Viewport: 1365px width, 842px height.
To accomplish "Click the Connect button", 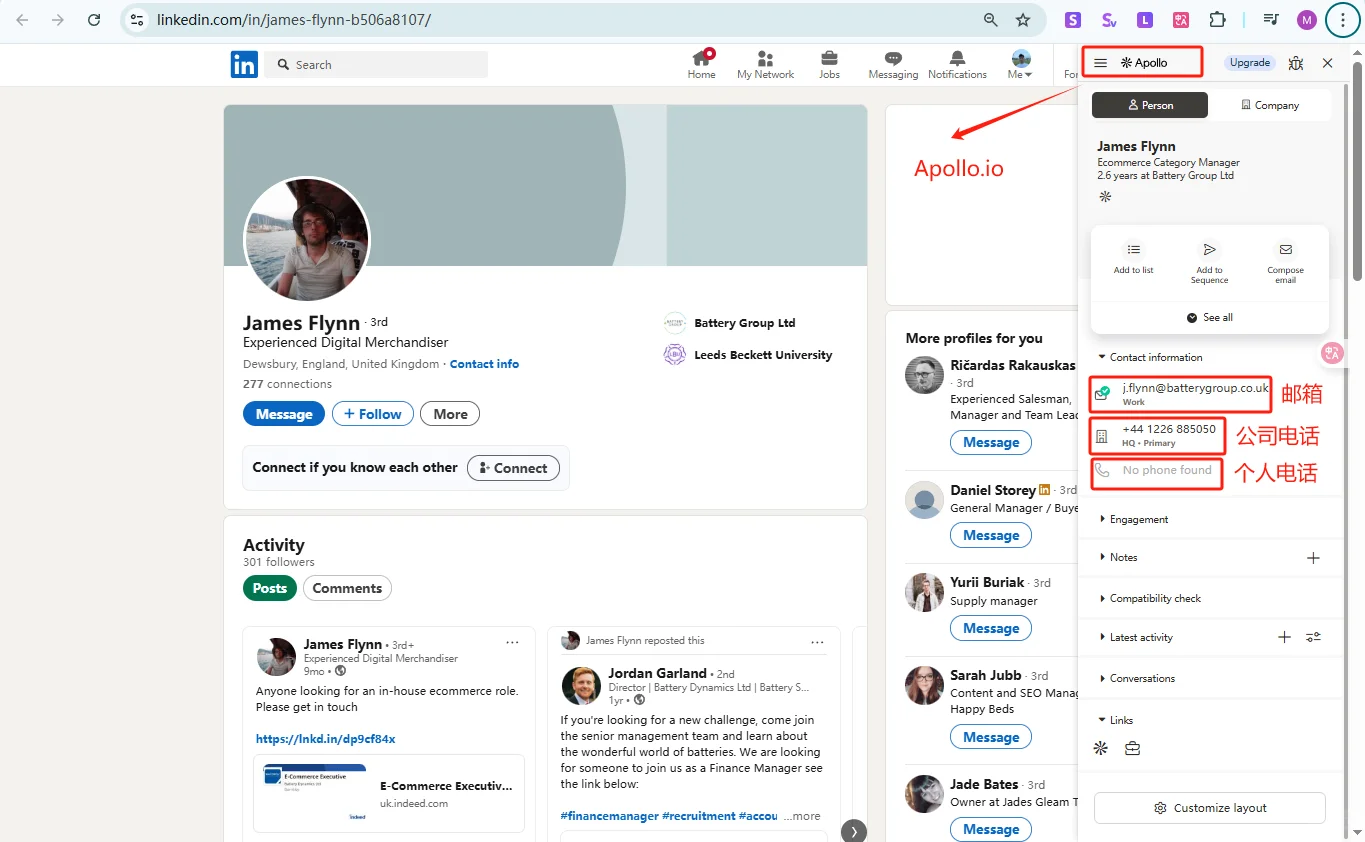I will point(513,468).
